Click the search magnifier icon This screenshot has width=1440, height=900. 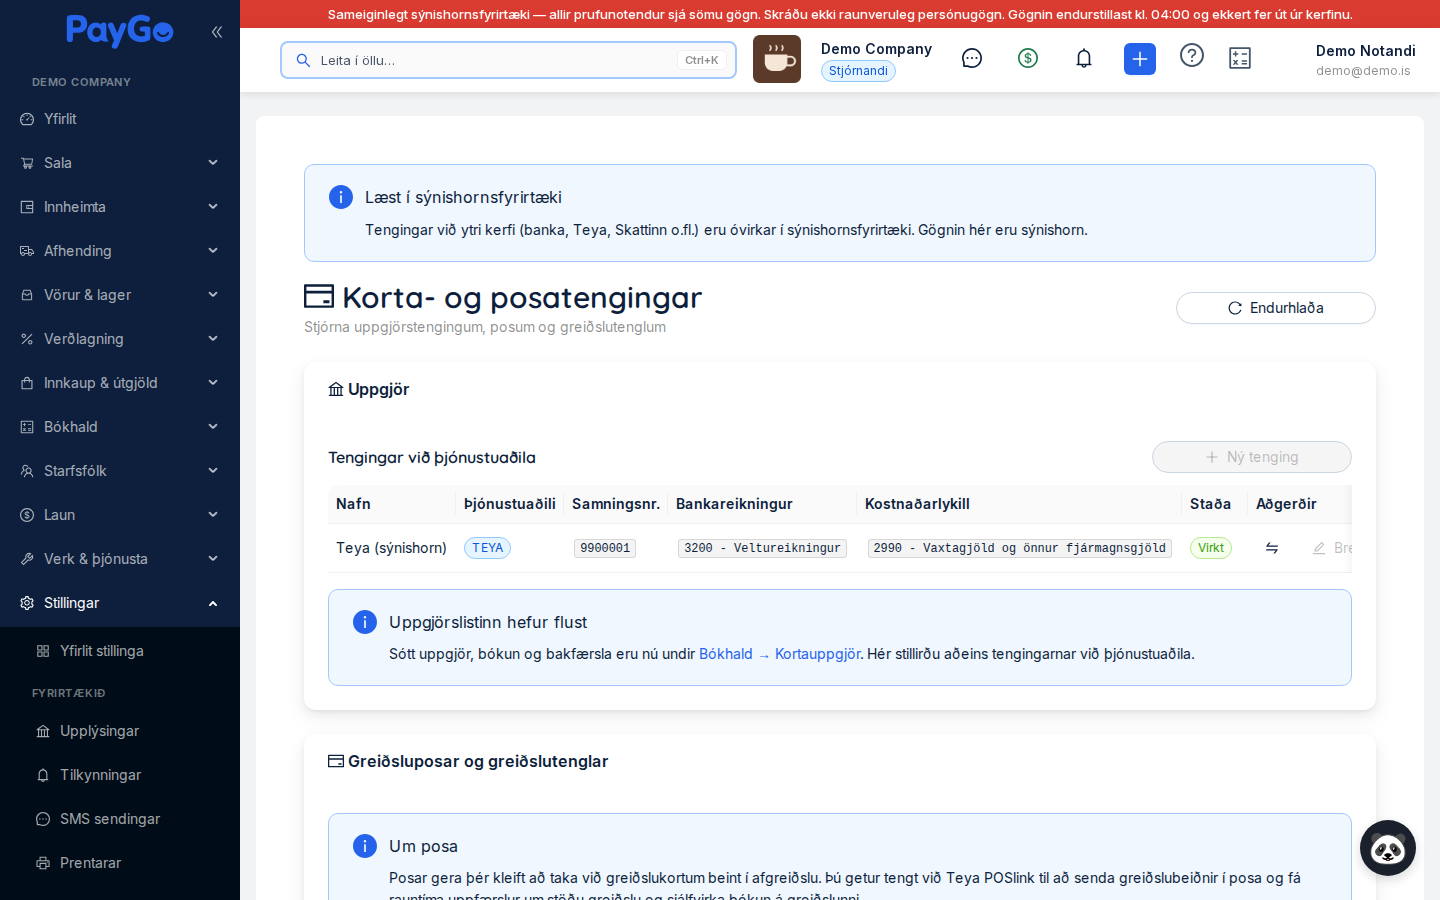(x=303, y=60)
